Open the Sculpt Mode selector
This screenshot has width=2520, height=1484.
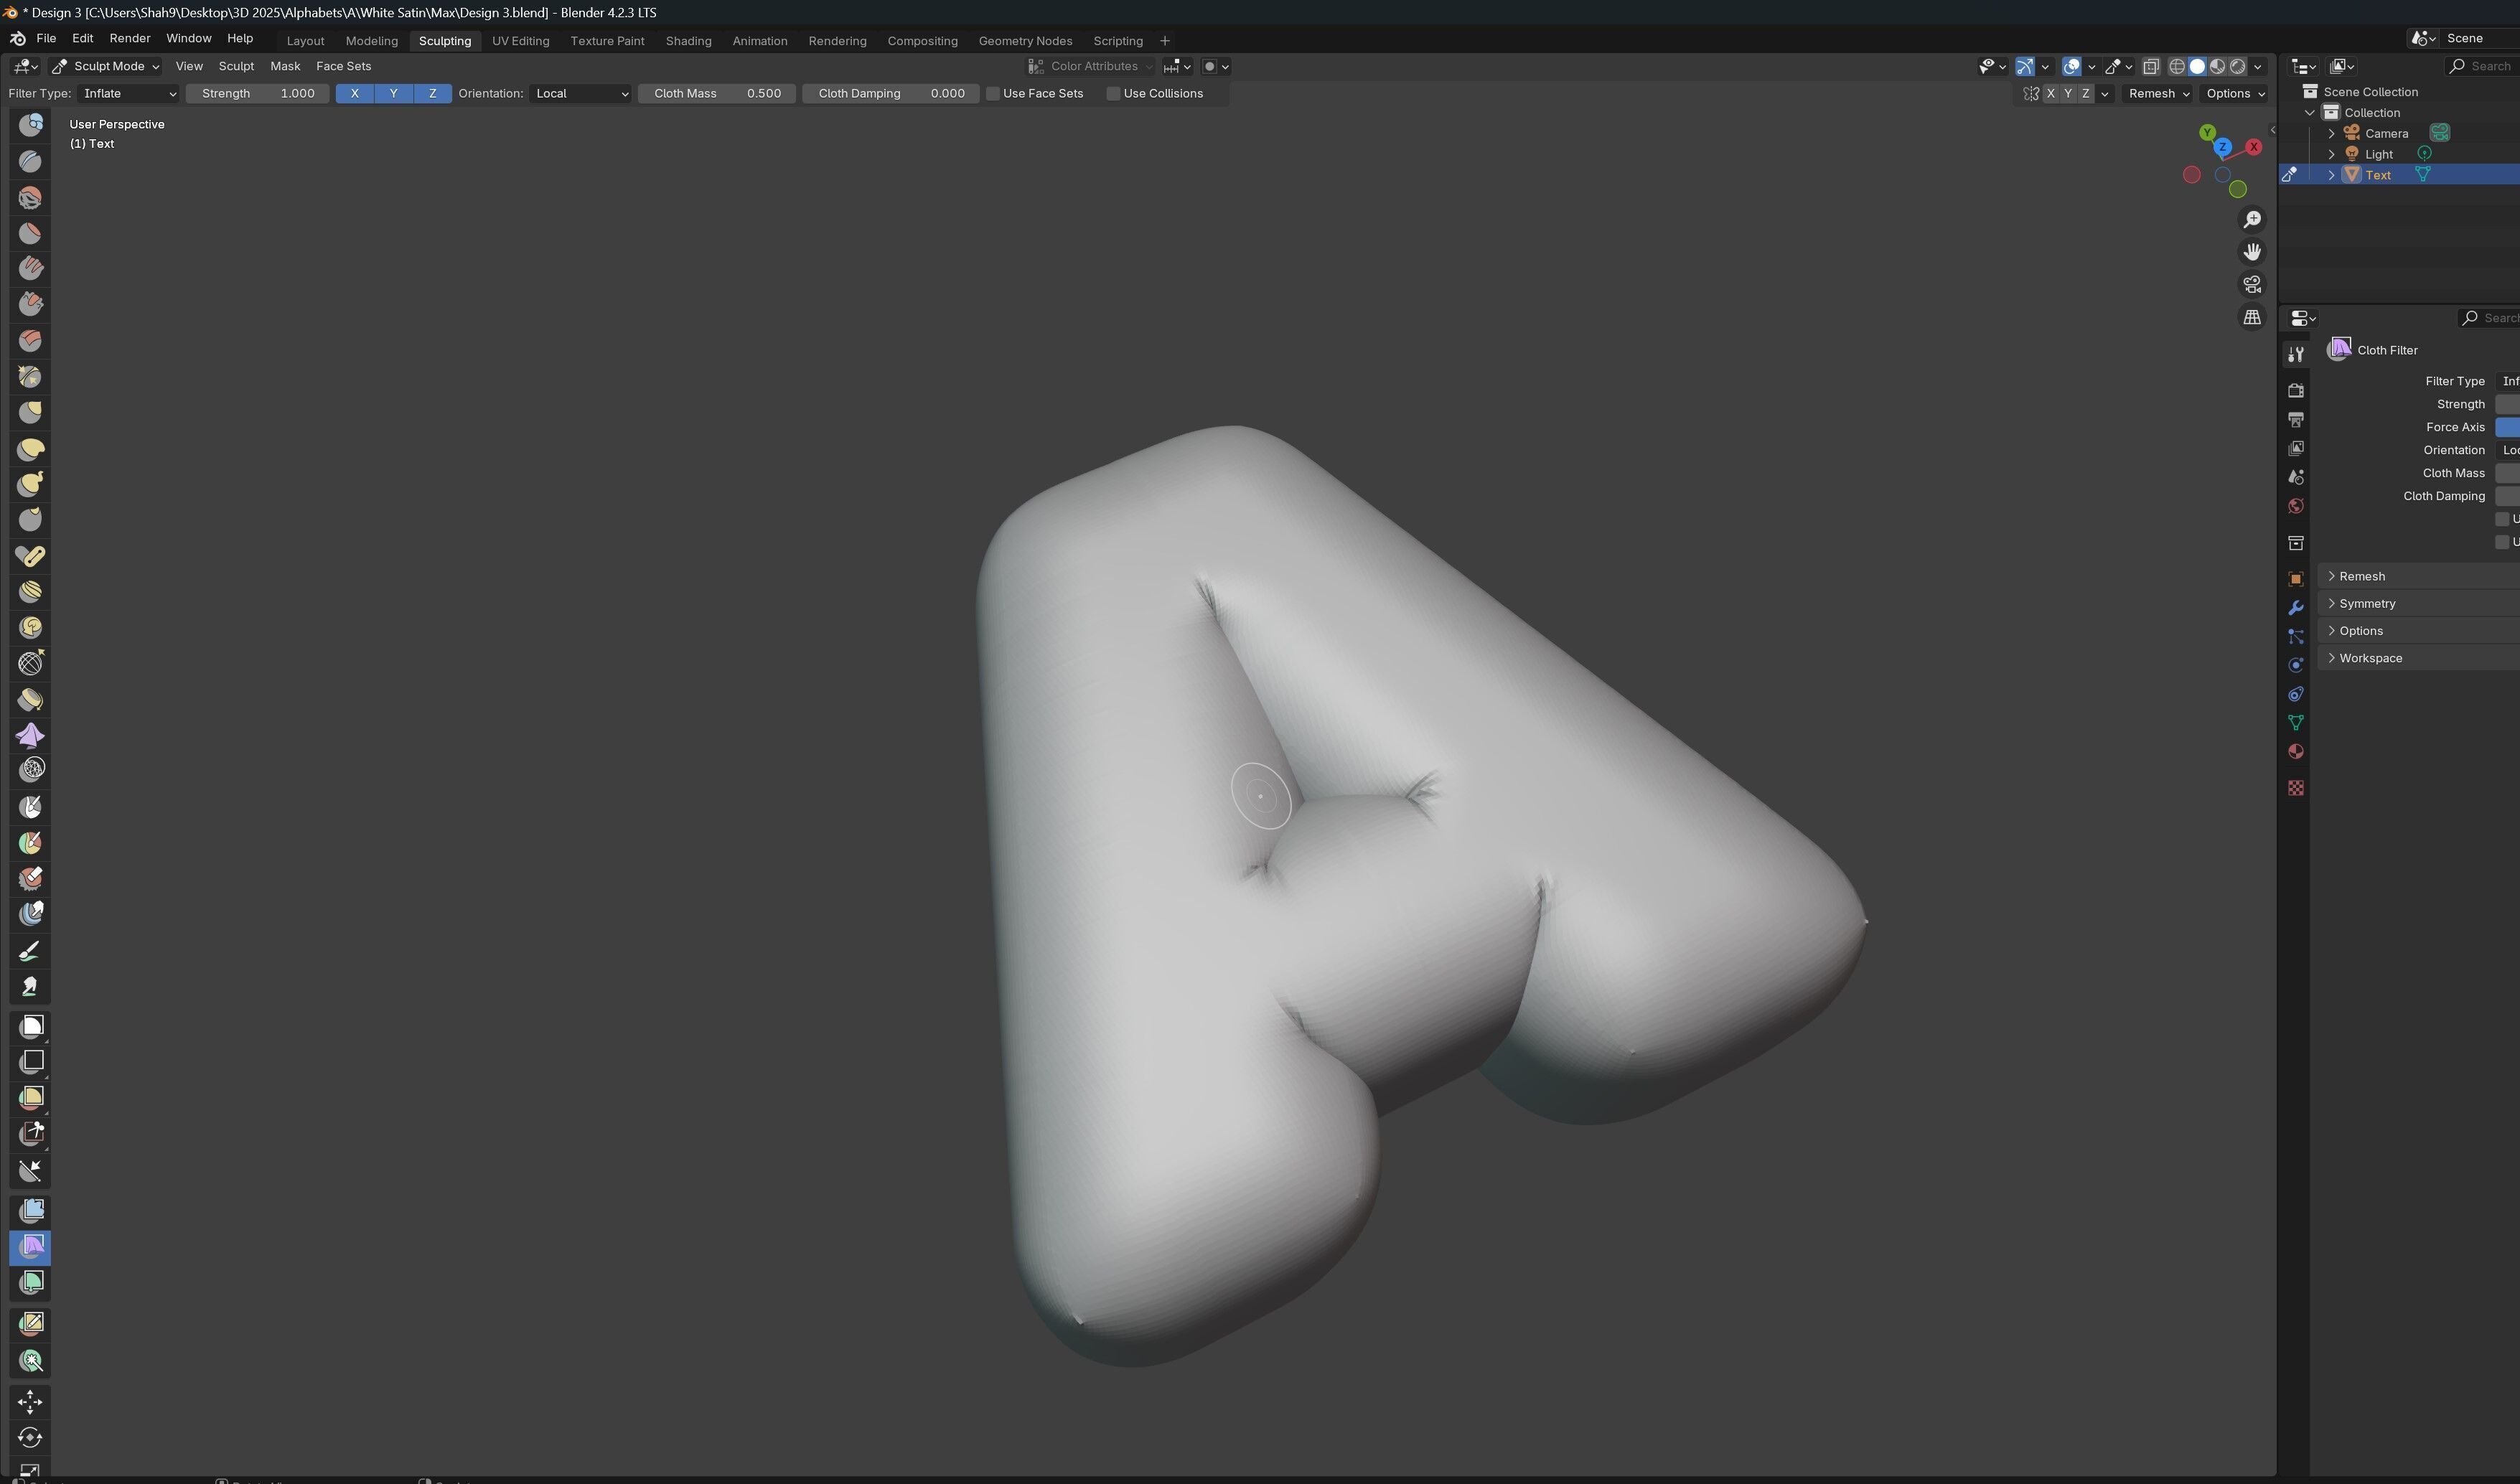(106, 66)
